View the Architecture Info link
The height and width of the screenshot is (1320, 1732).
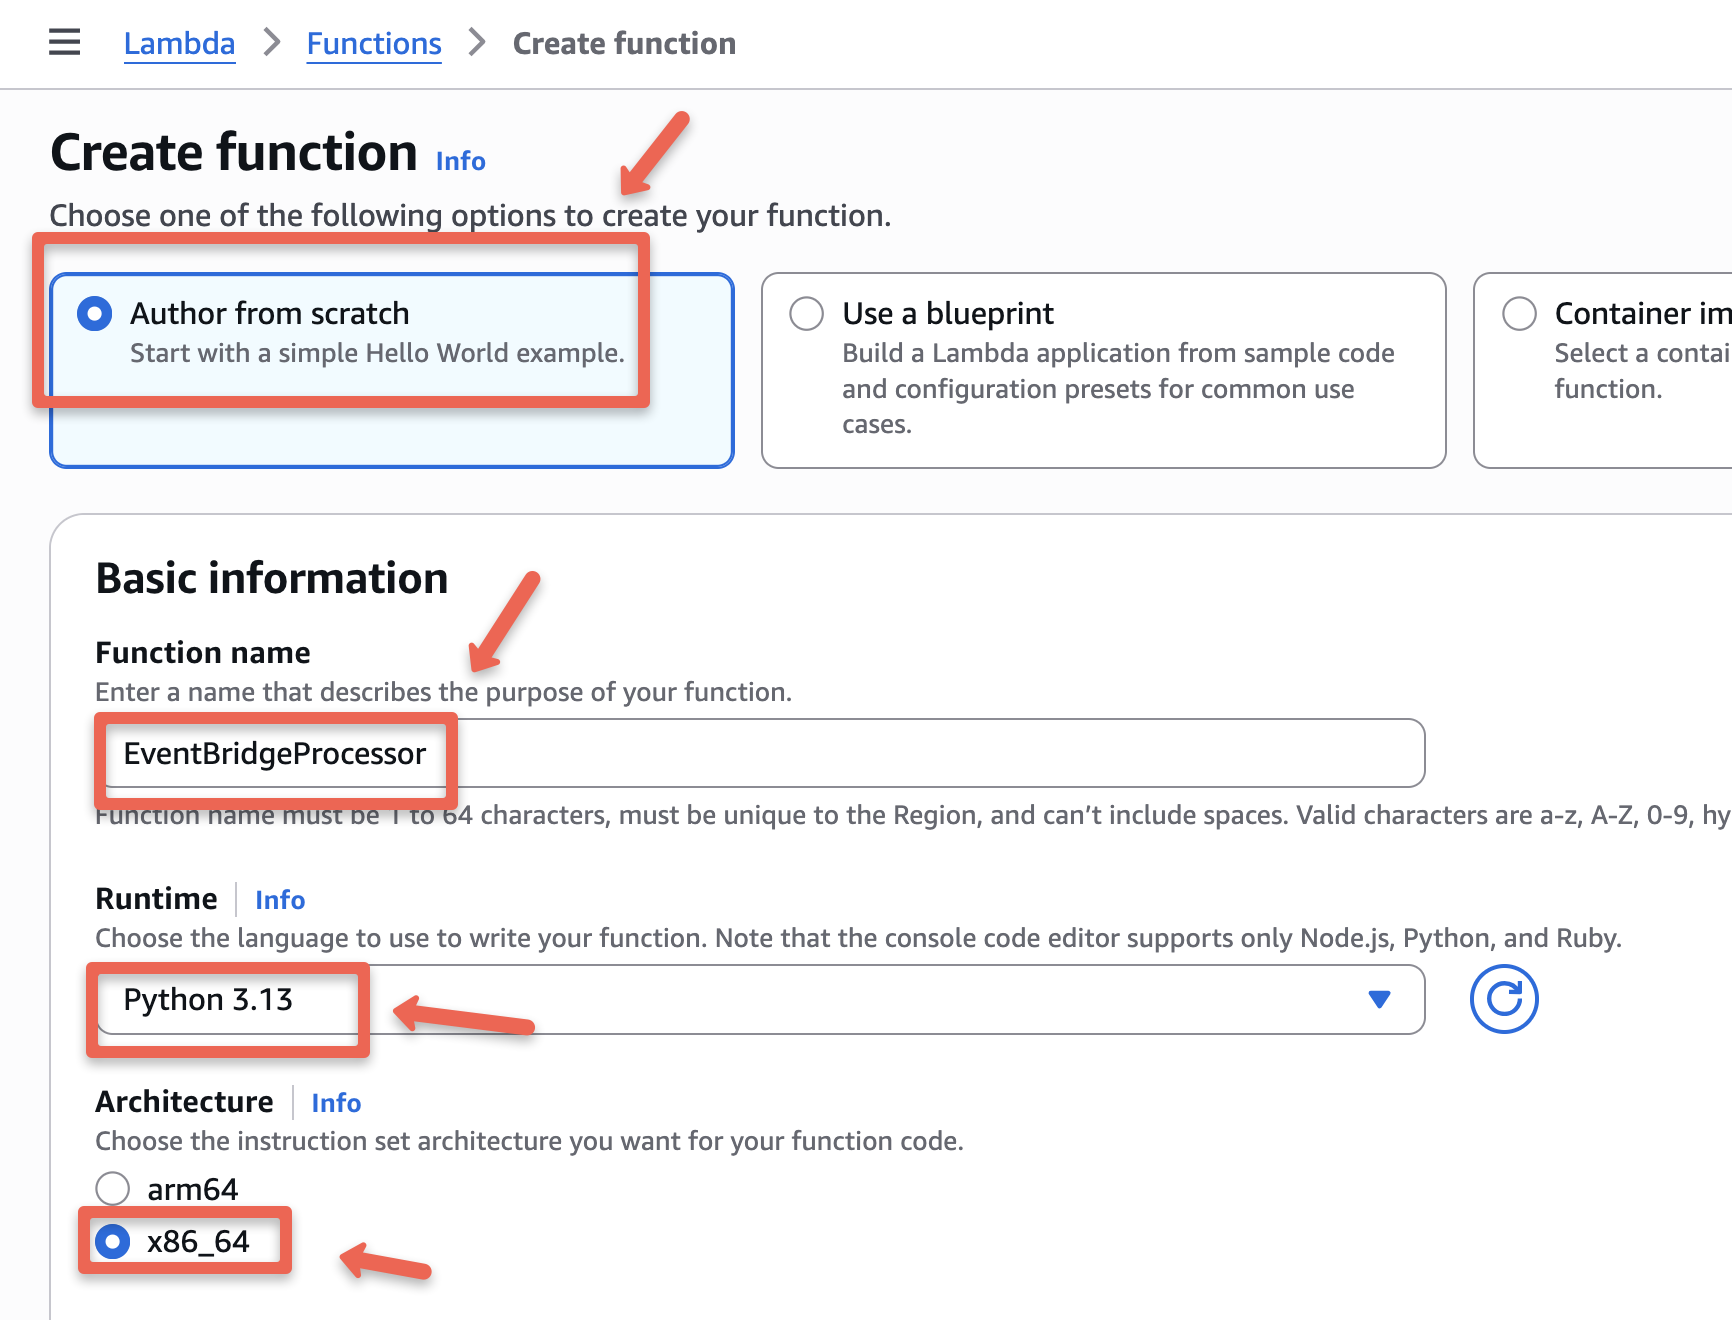[335, 1102]
